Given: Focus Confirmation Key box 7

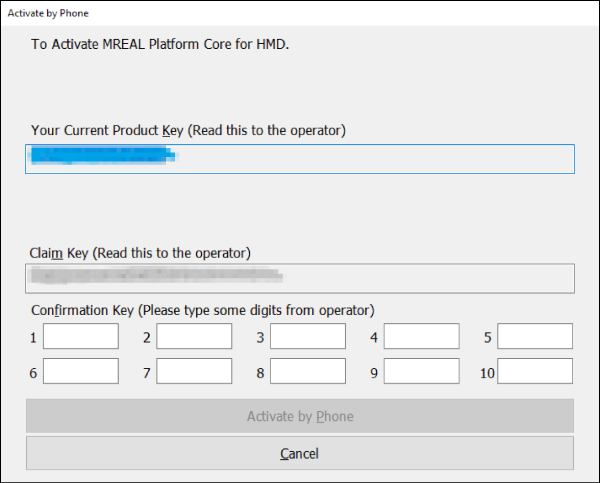Looking at the screenshot, I should click(194, 371).
